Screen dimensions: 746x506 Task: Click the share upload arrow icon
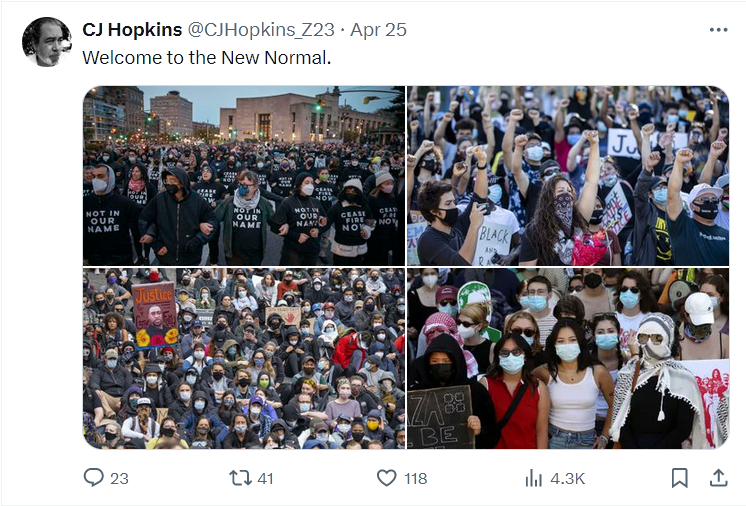718,478
